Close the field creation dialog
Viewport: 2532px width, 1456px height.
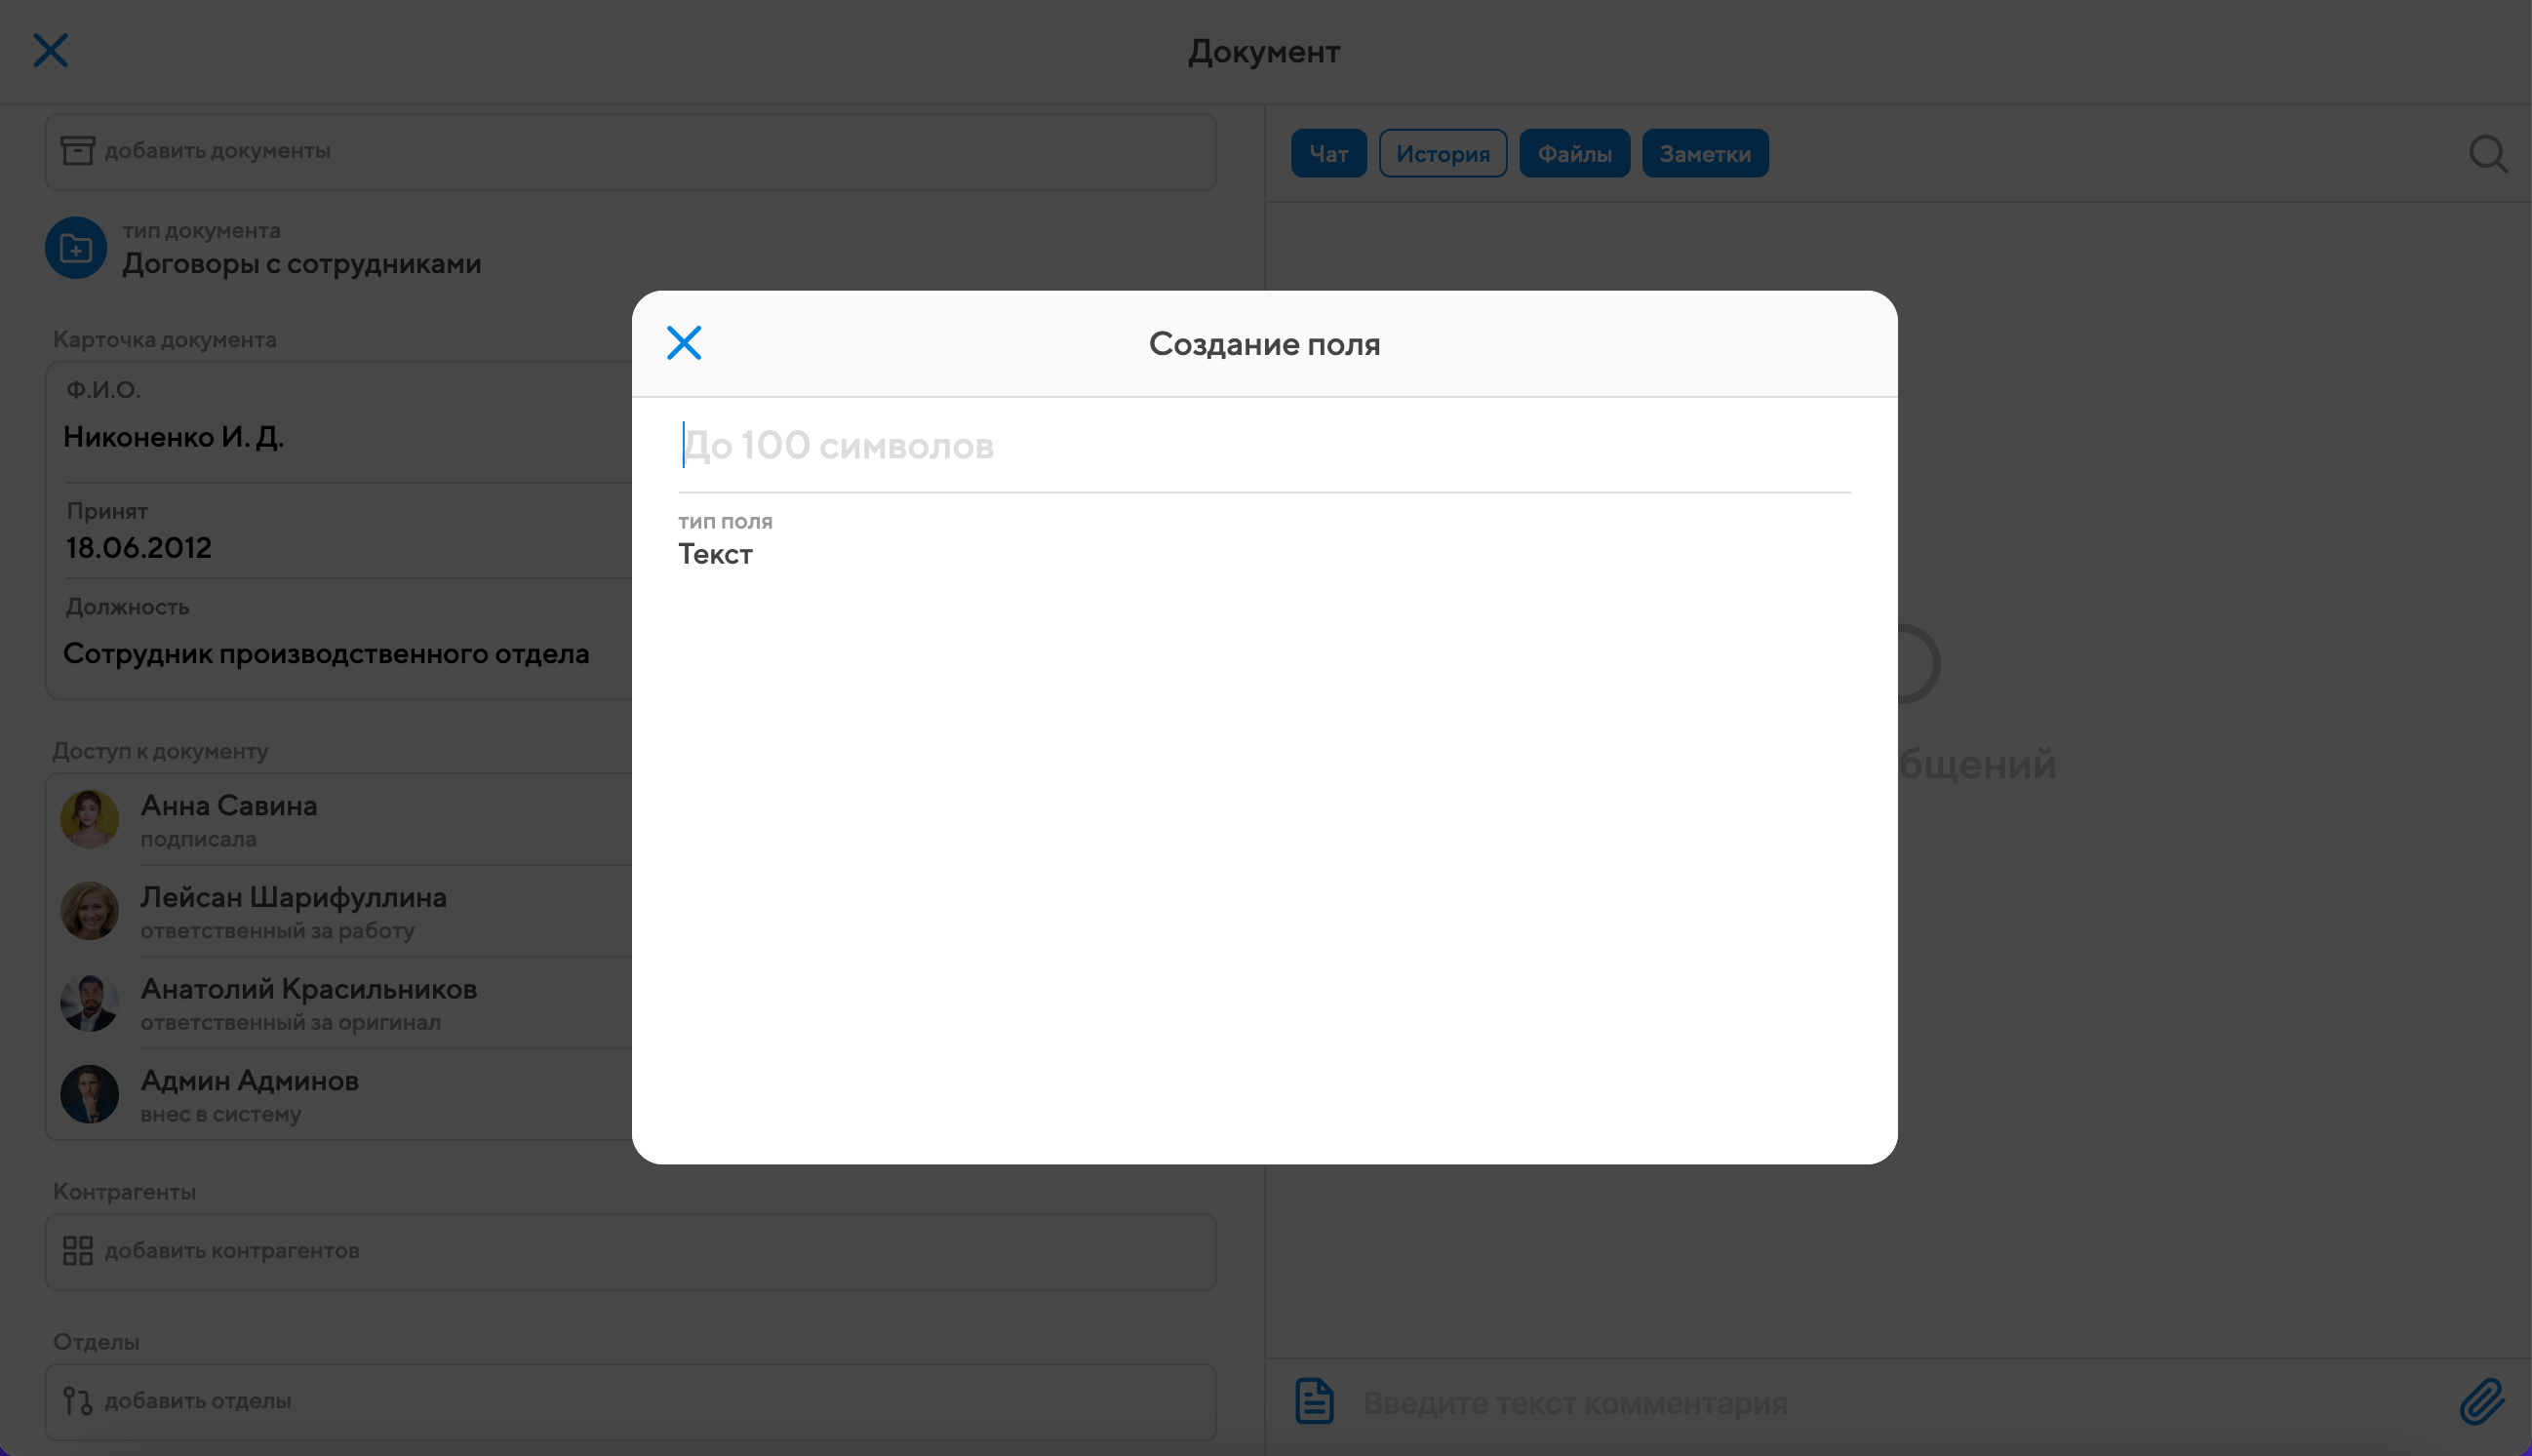(684, 343)
